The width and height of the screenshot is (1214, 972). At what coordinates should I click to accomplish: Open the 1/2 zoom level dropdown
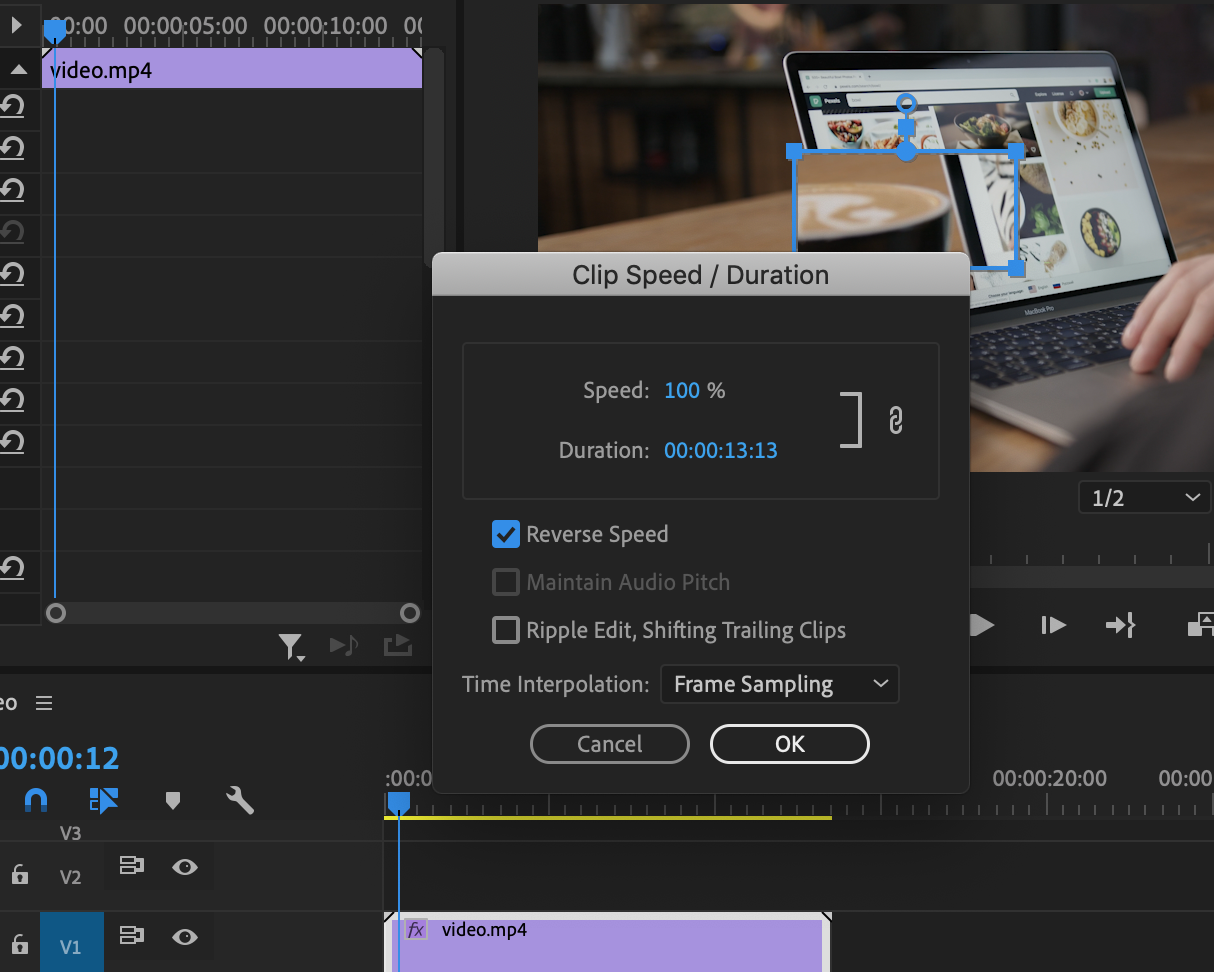1144,497
